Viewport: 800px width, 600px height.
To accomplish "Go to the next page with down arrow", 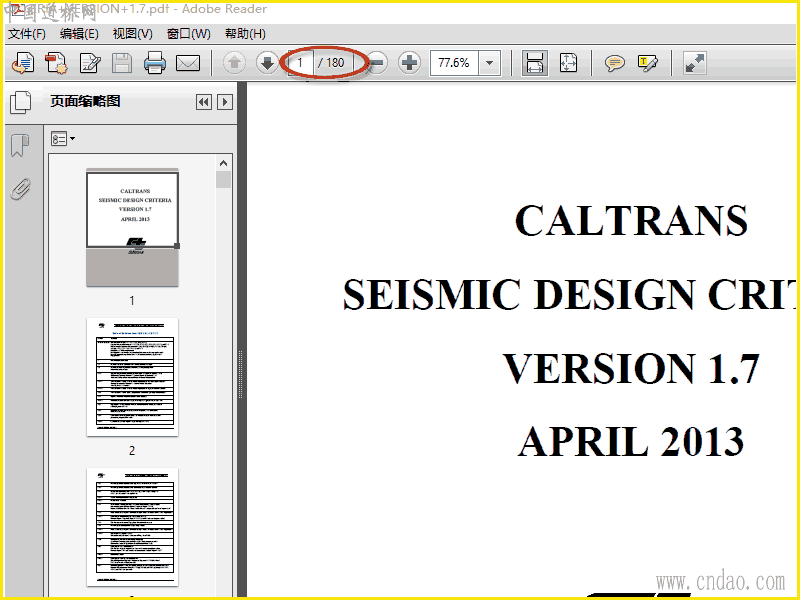I will 267,63.
